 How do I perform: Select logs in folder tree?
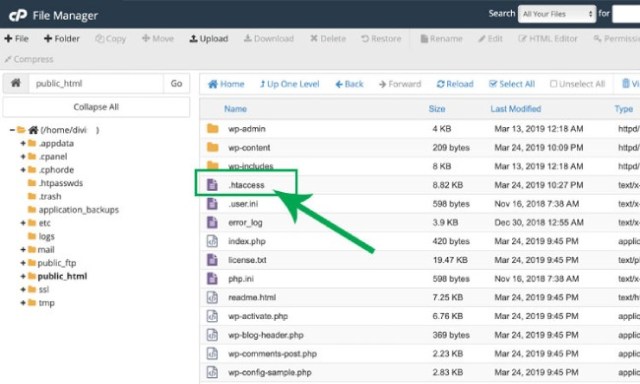coord(46,237)
